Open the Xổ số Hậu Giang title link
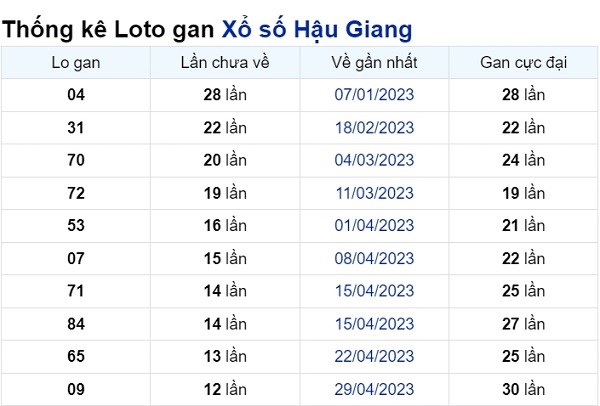 click(317, 29)
